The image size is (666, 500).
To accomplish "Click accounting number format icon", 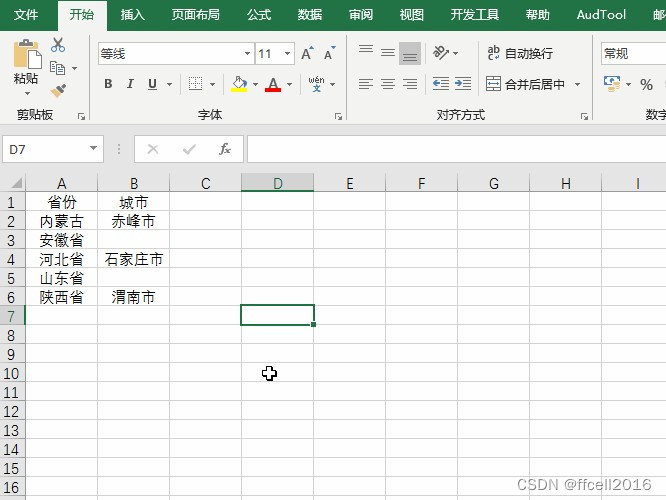I will click(612, 84).
